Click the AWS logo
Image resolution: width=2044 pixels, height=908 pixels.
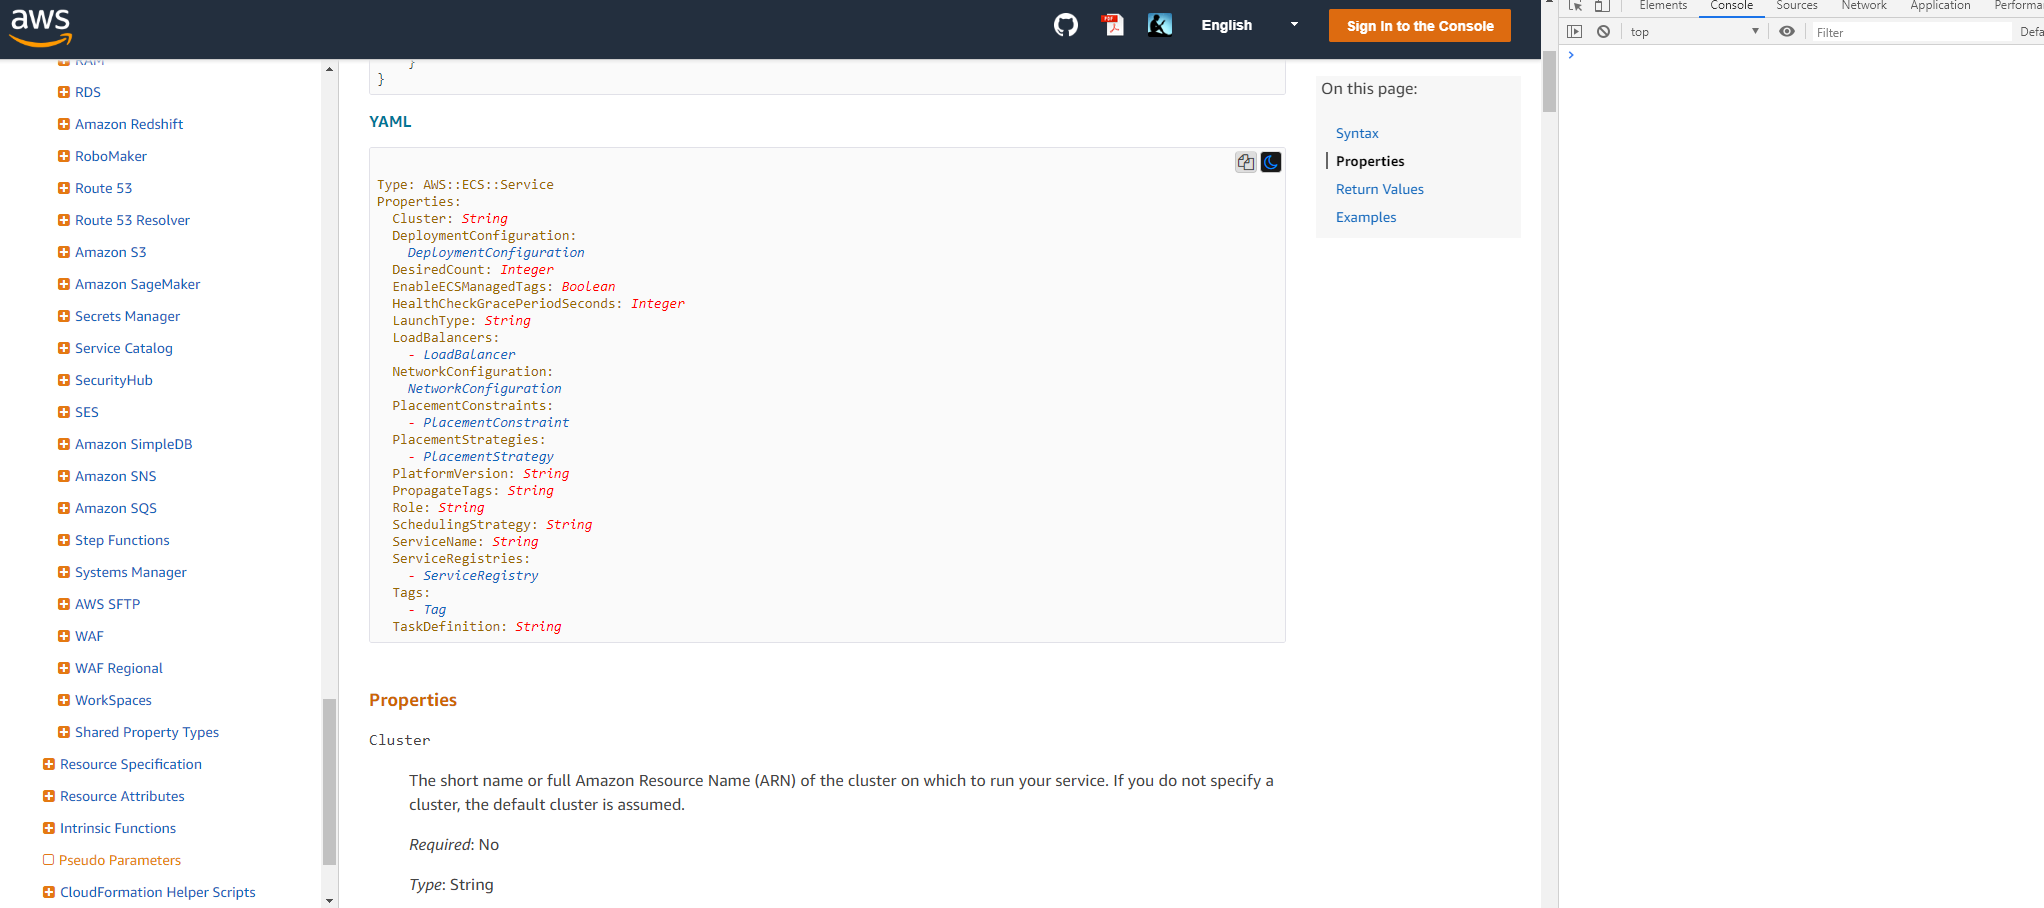41,26
